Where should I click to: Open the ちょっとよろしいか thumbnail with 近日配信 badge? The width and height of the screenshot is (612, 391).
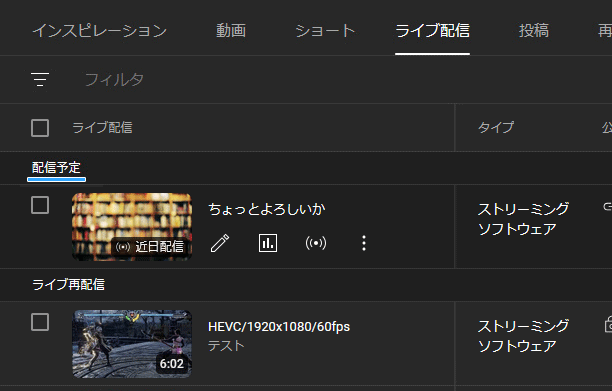132,226
